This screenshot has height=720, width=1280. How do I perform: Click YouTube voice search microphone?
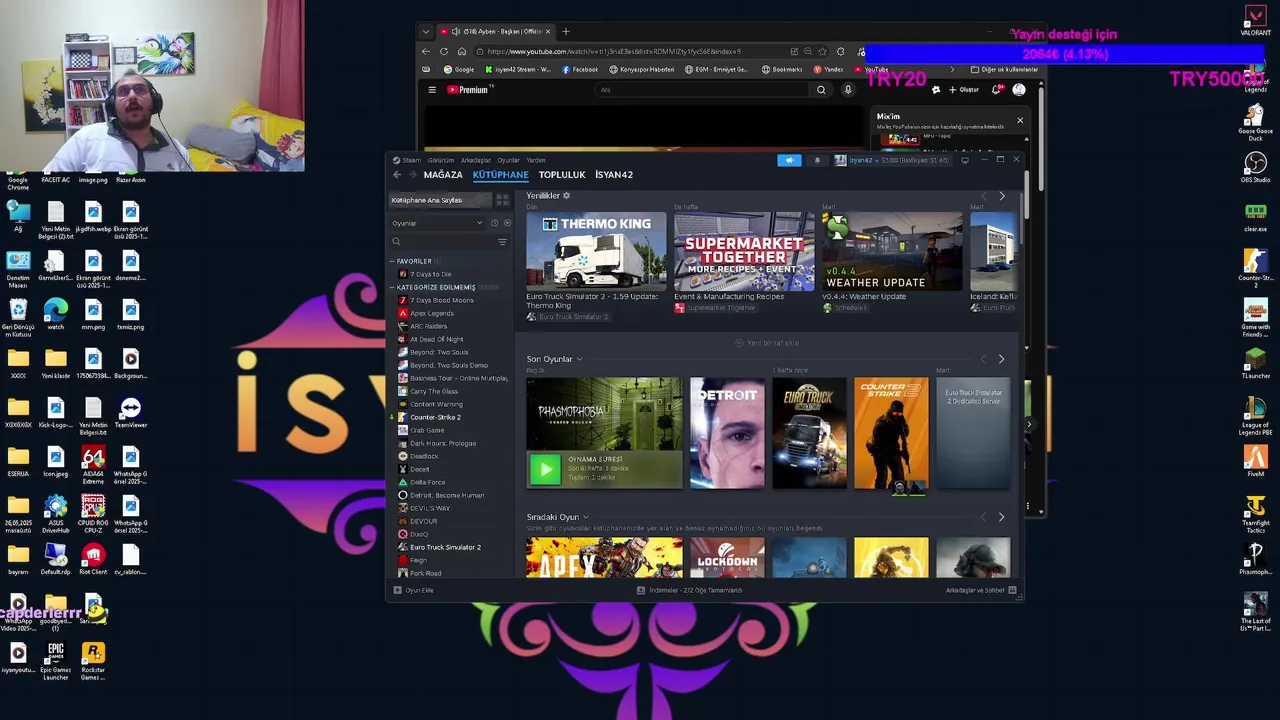848,90
